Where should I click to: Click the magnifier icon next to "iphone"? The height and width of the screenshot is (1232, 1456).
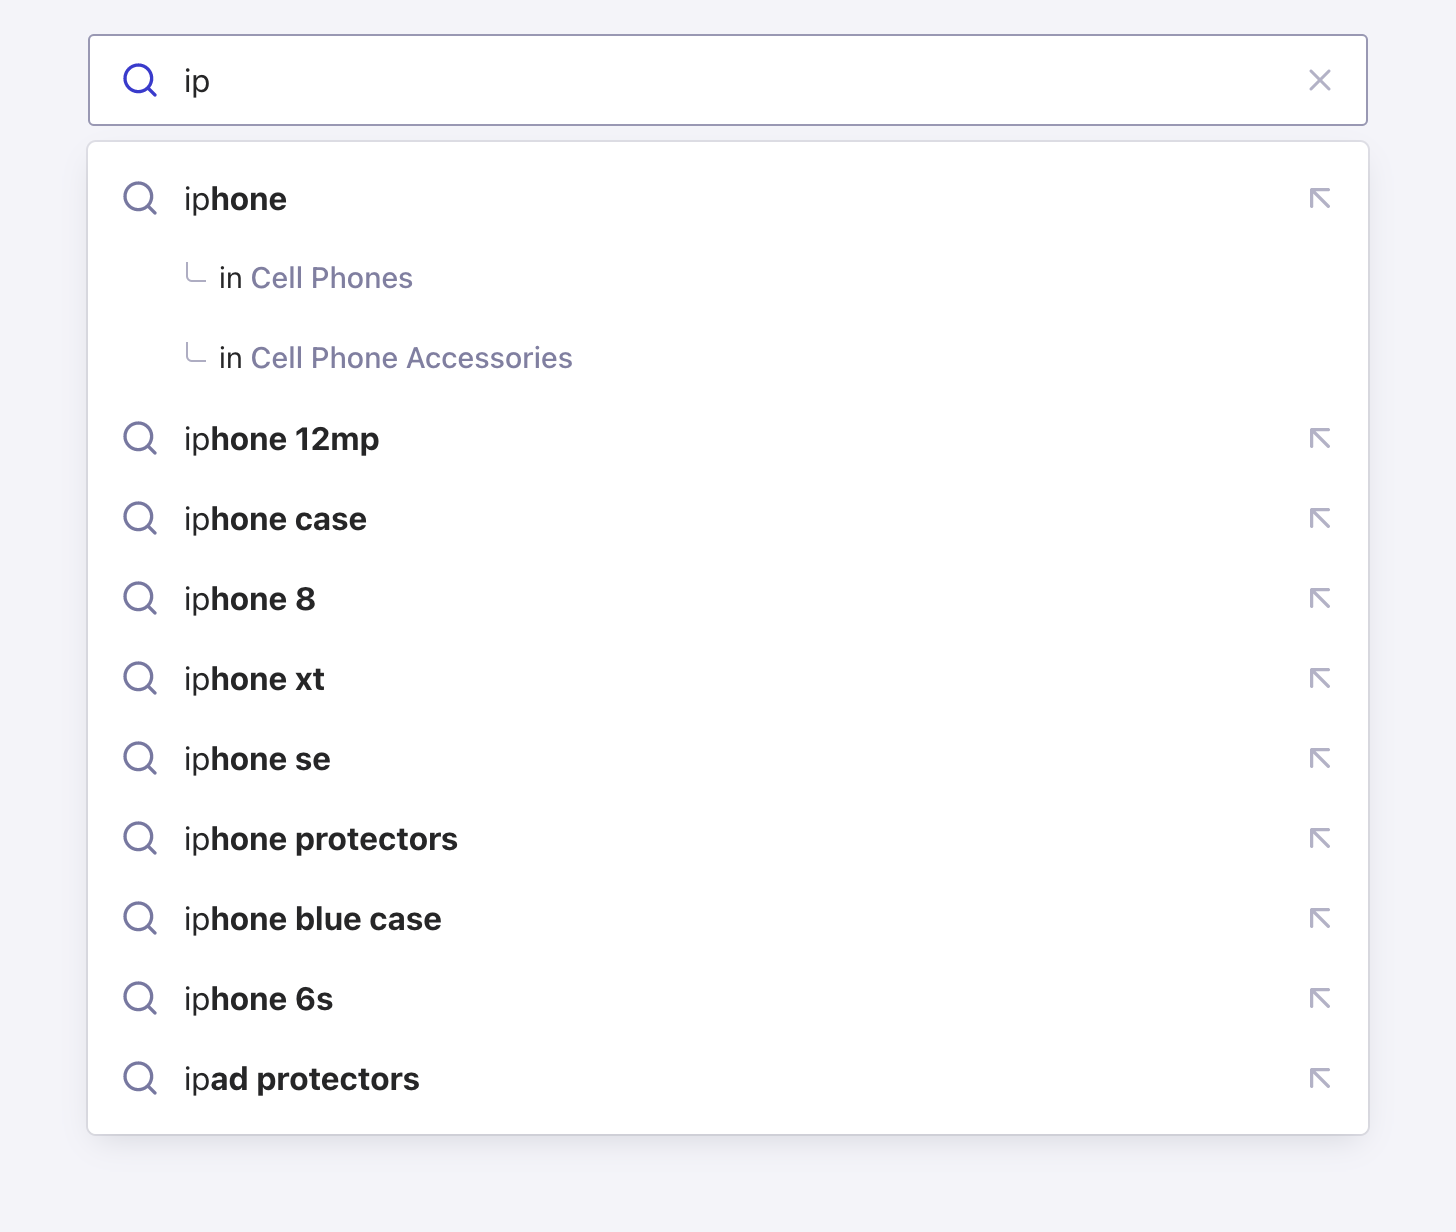click(140, 198)
